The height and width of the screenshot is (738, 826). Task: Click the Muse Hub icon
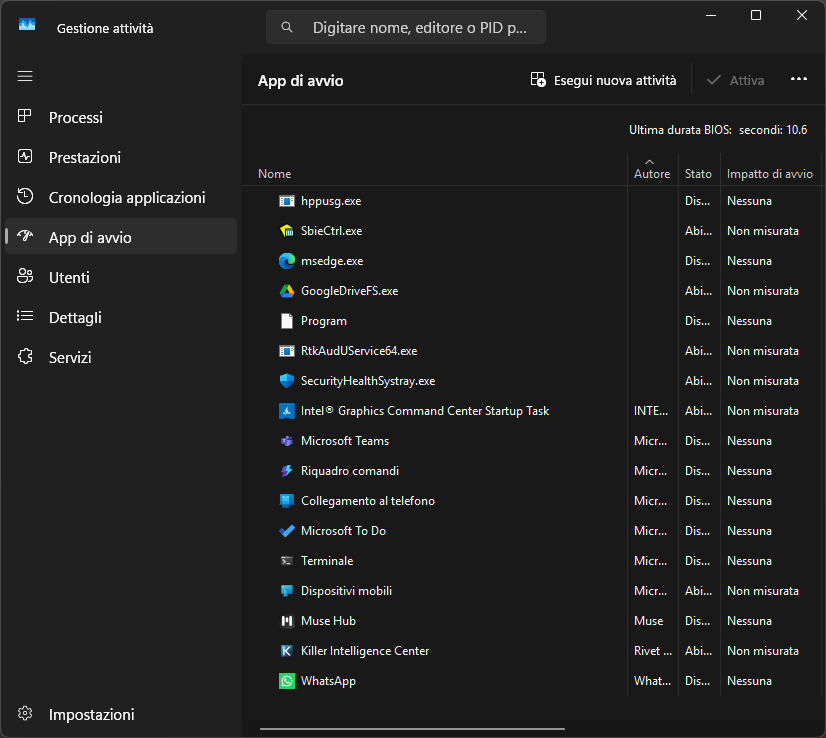coord(287,621)
